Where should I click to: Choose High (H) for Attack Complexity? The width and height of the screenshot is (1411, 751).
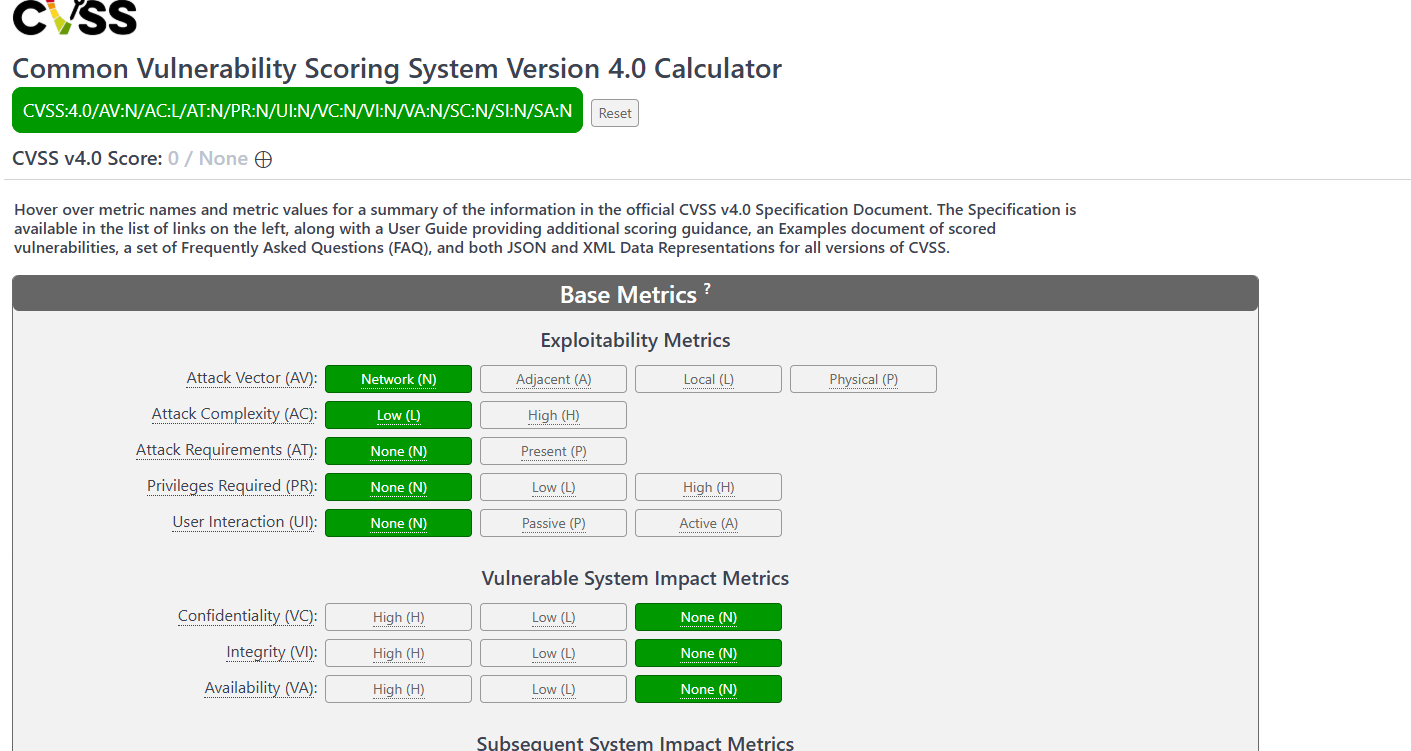pyautogui.click(x=553, y=415)
